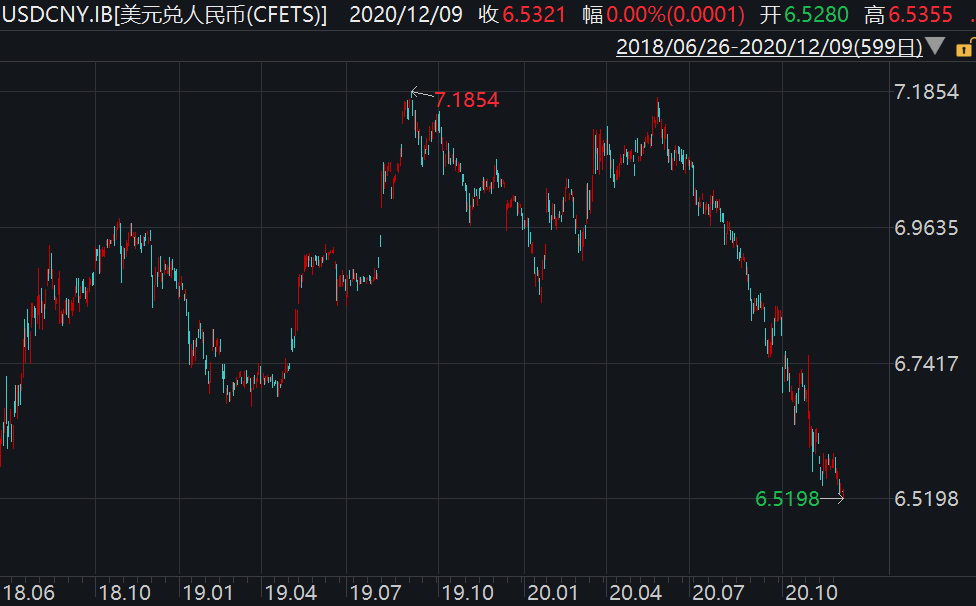976x606 pixels.
Task: Click the 6.5198 price axis value
Action: click(x=926, y=498)
